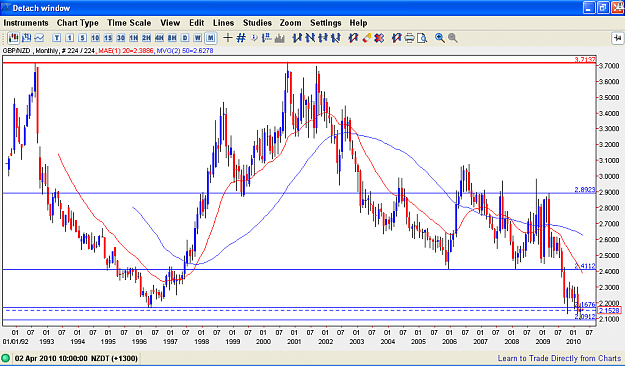Screen dimensions: 625x366
Task: Click the 2.4112 horizontal line label
Action: tap(585, 266)
